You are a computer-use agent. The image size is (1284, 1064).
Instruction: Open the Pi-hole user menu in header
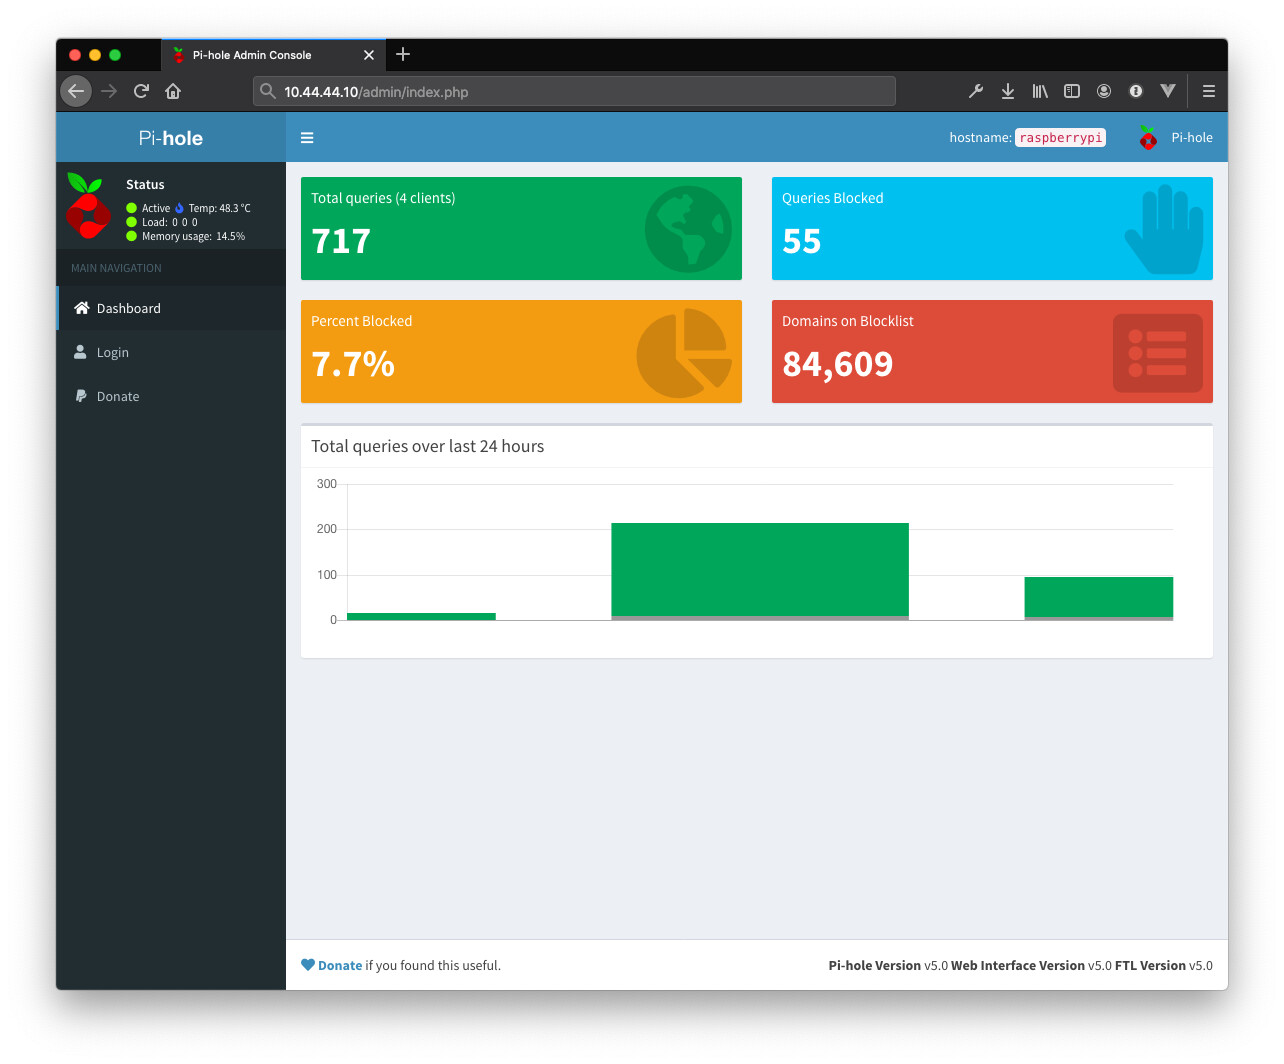[1176, 138]
